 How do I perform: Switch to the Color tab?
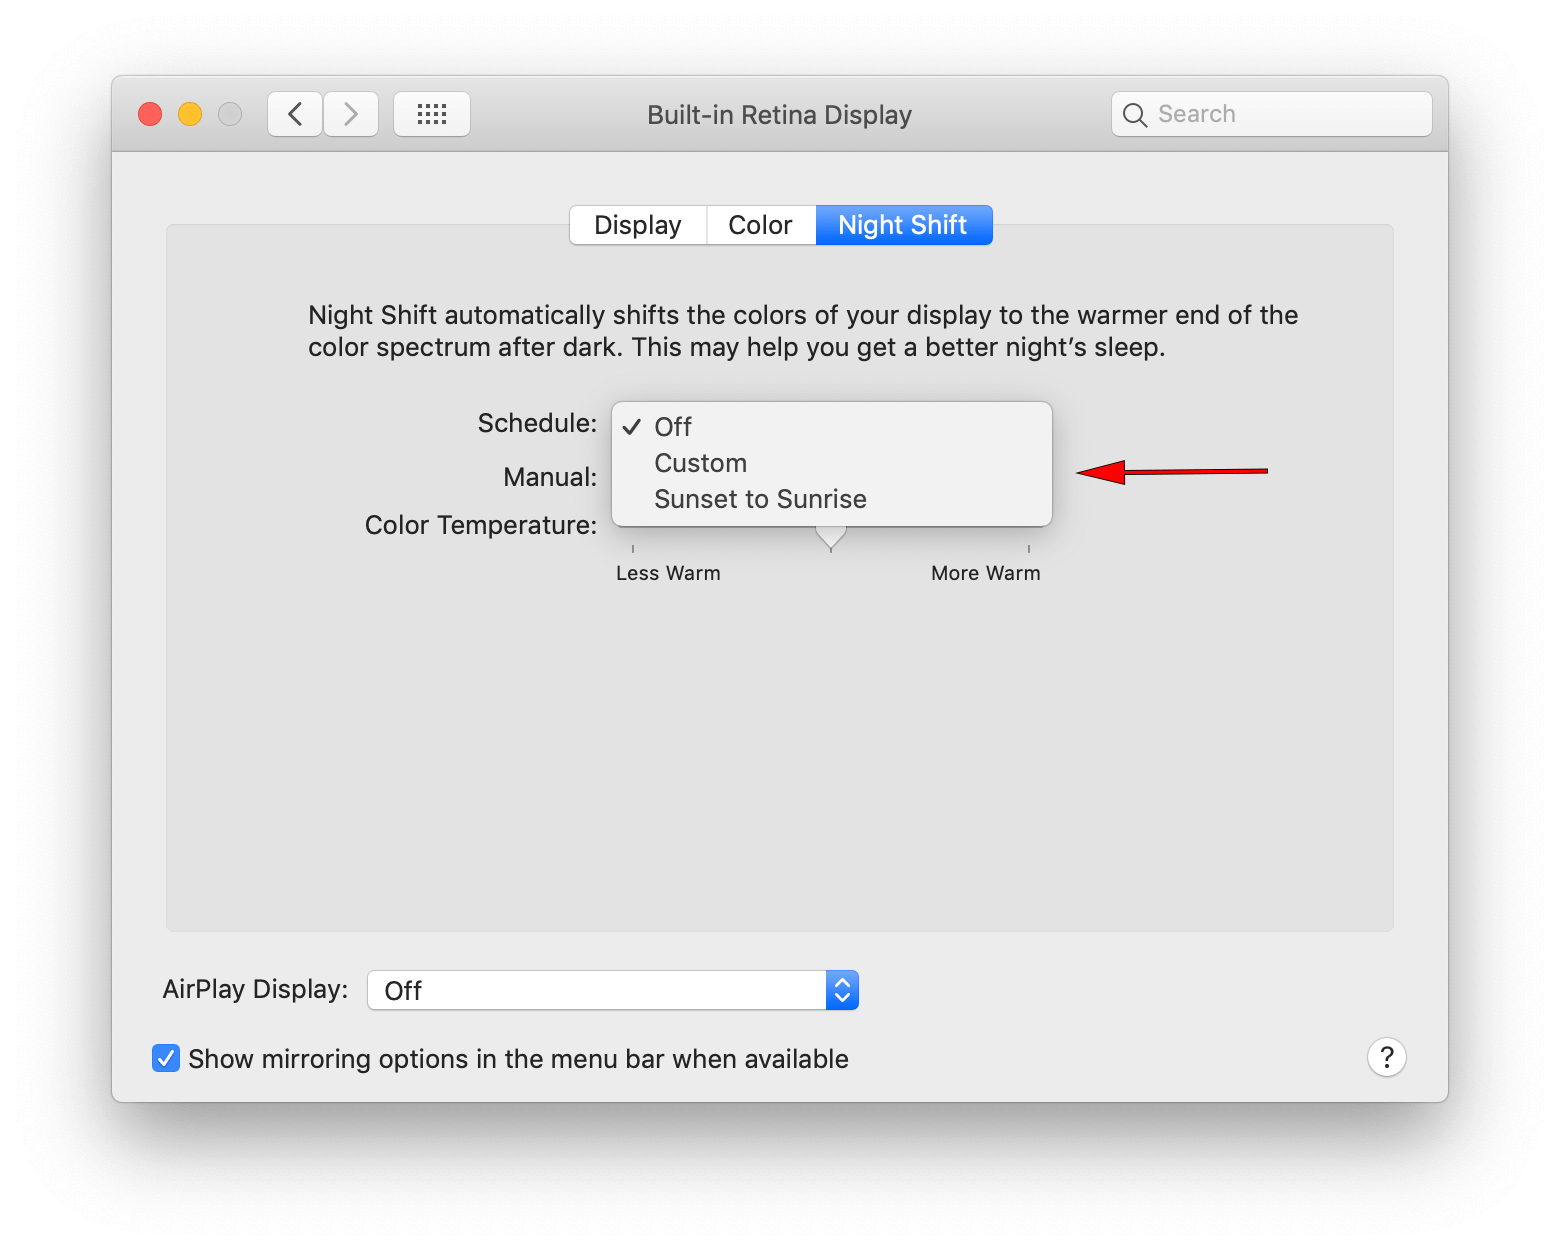click(x=760, y=225)
